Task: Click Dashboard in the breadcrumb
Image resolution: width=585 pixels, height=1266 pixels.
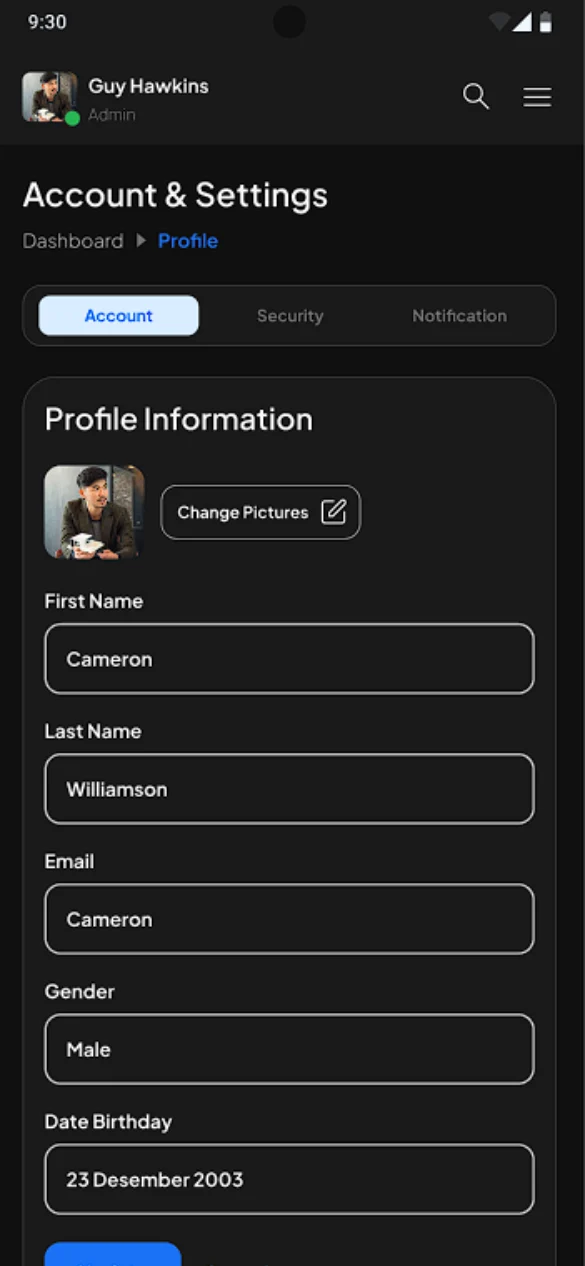Action: pyautogui.click(x=72, y=240)
